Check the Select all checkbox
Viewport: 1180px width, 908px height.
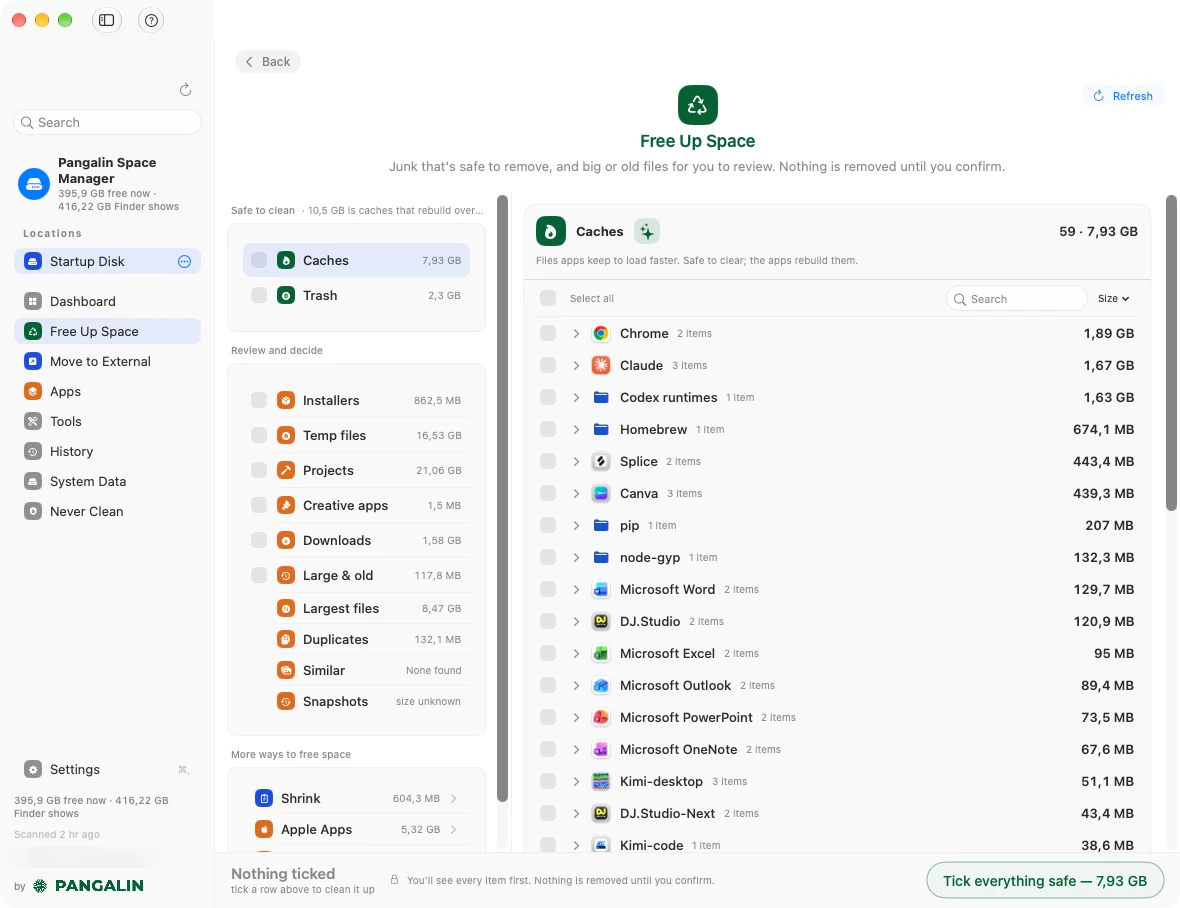(548, 298)
